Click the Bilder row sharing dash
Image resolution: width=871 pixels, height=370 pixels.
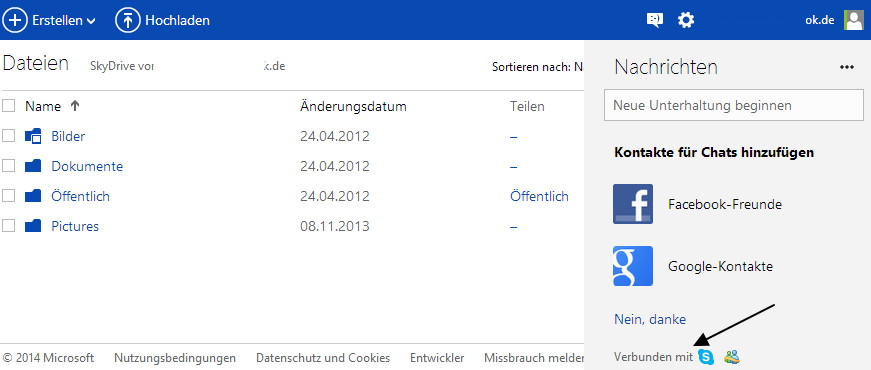click(x=514, y=136)
